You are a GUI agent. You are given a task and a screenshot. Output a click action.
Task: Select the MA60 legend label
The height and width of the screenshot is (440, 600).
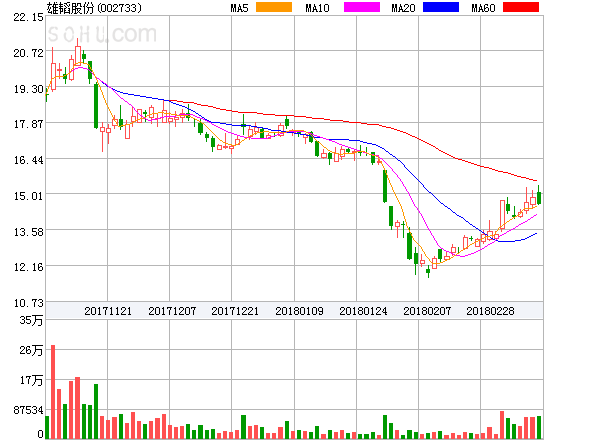pyautogui.click(x=483, y=8)
